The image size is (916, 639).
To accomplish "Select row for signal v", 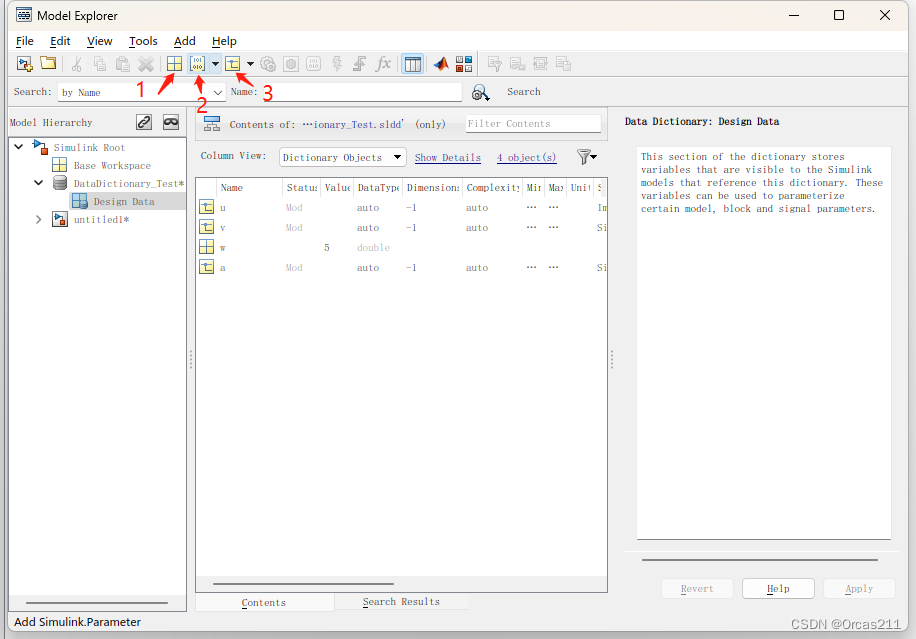I will [x=402, y=227].
